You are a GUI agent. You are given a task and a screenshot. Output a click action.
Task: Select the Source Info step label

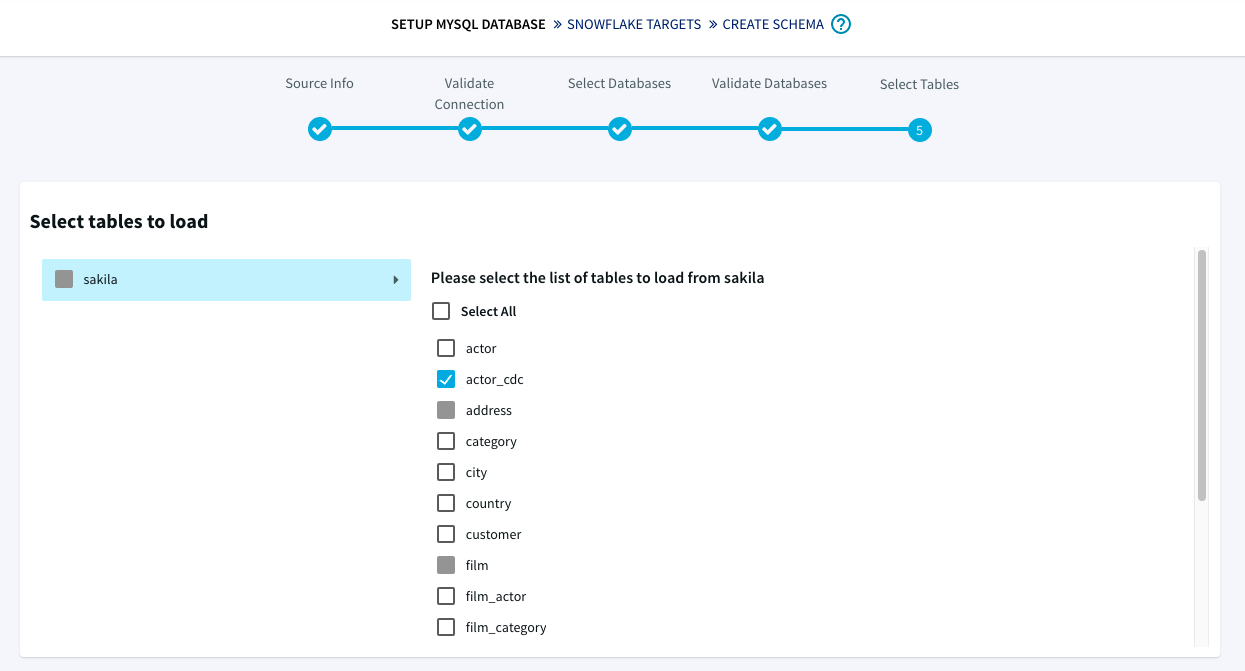[x=319, y=83]
